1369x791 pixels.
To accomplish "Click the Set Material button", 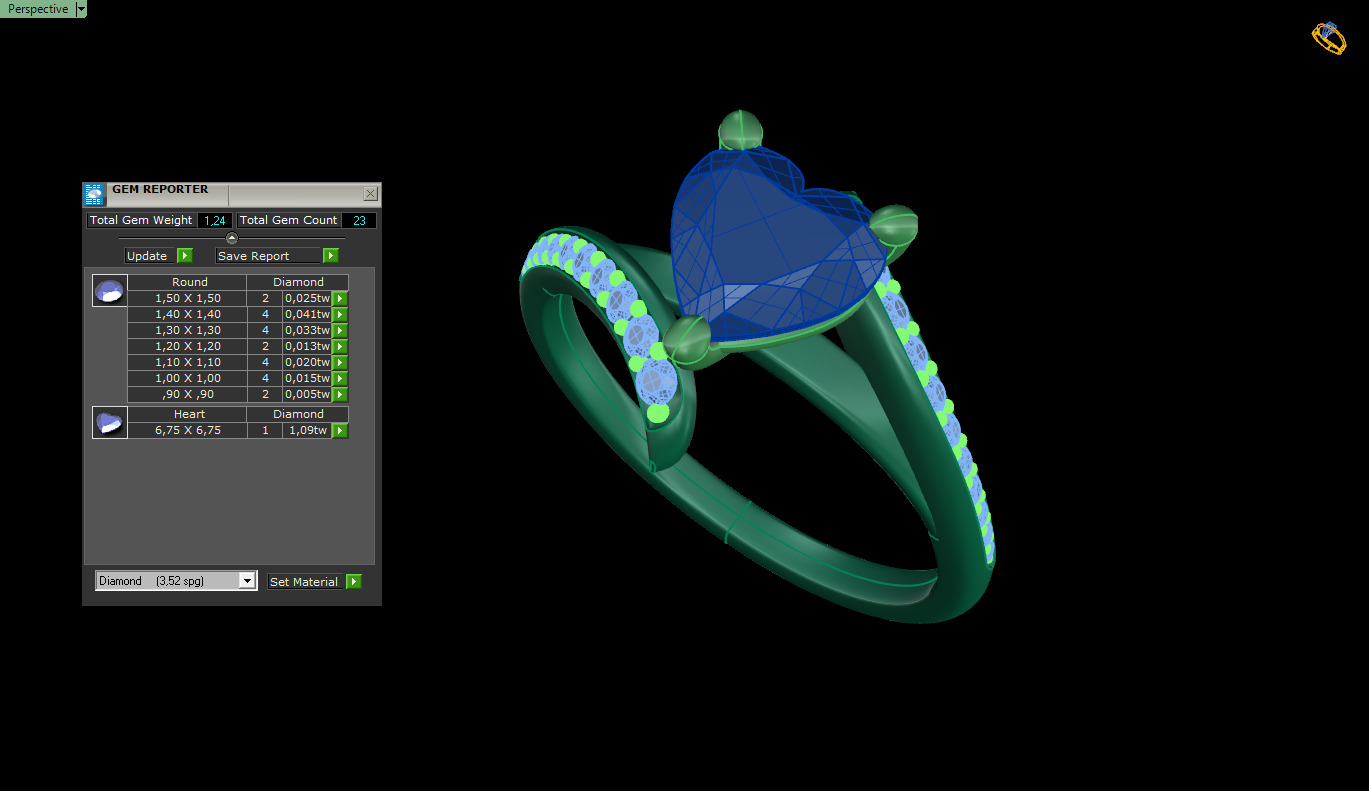I will click(x=304, y=582).
